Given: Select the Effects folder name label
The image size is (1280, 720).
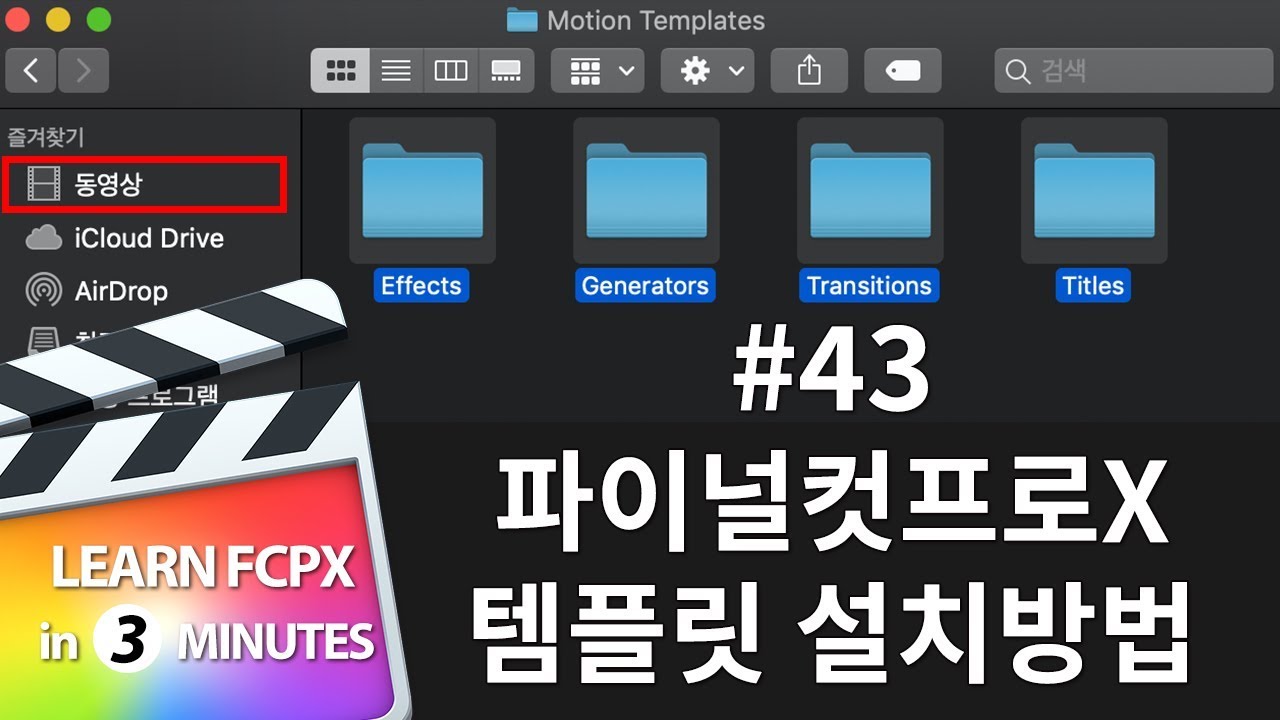Looking at the screenshot, I should pyautogui.click(x=421, y=286).
